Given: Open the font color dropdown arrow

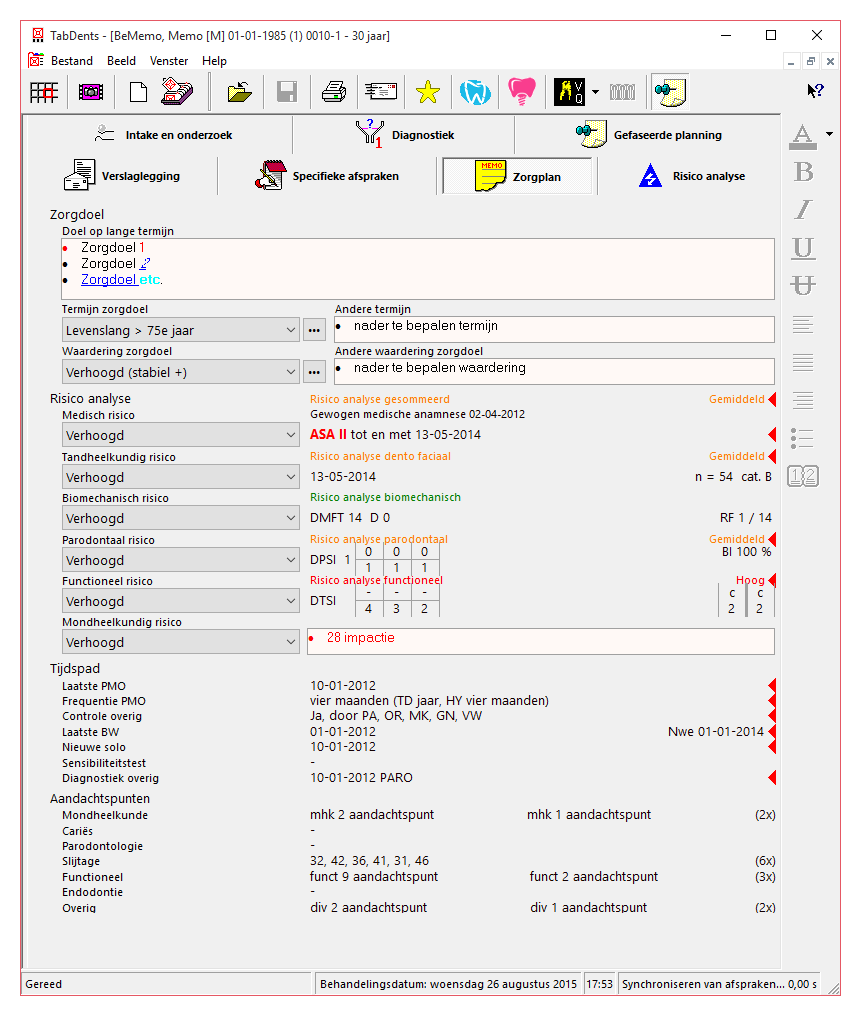Looking at the screenshot, I should [x=829, y=134].
